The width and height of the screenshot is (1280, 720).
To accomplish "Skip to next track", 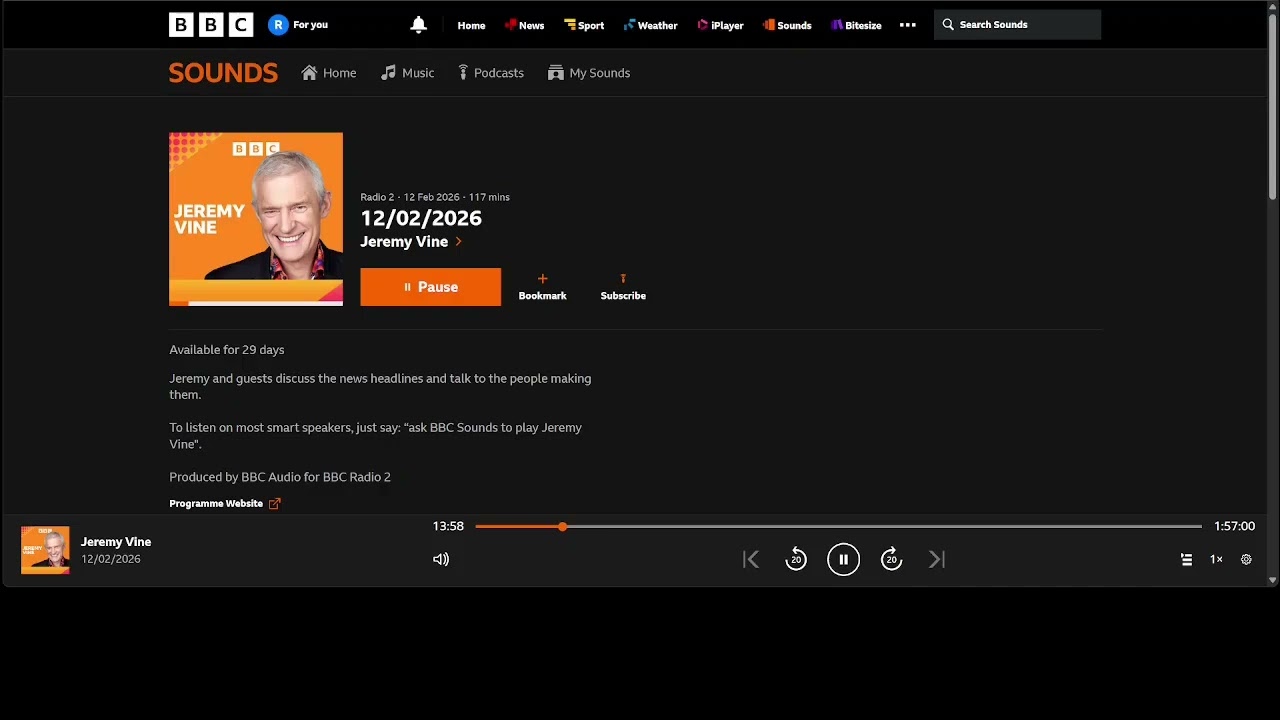I will [x=937, y=560].
